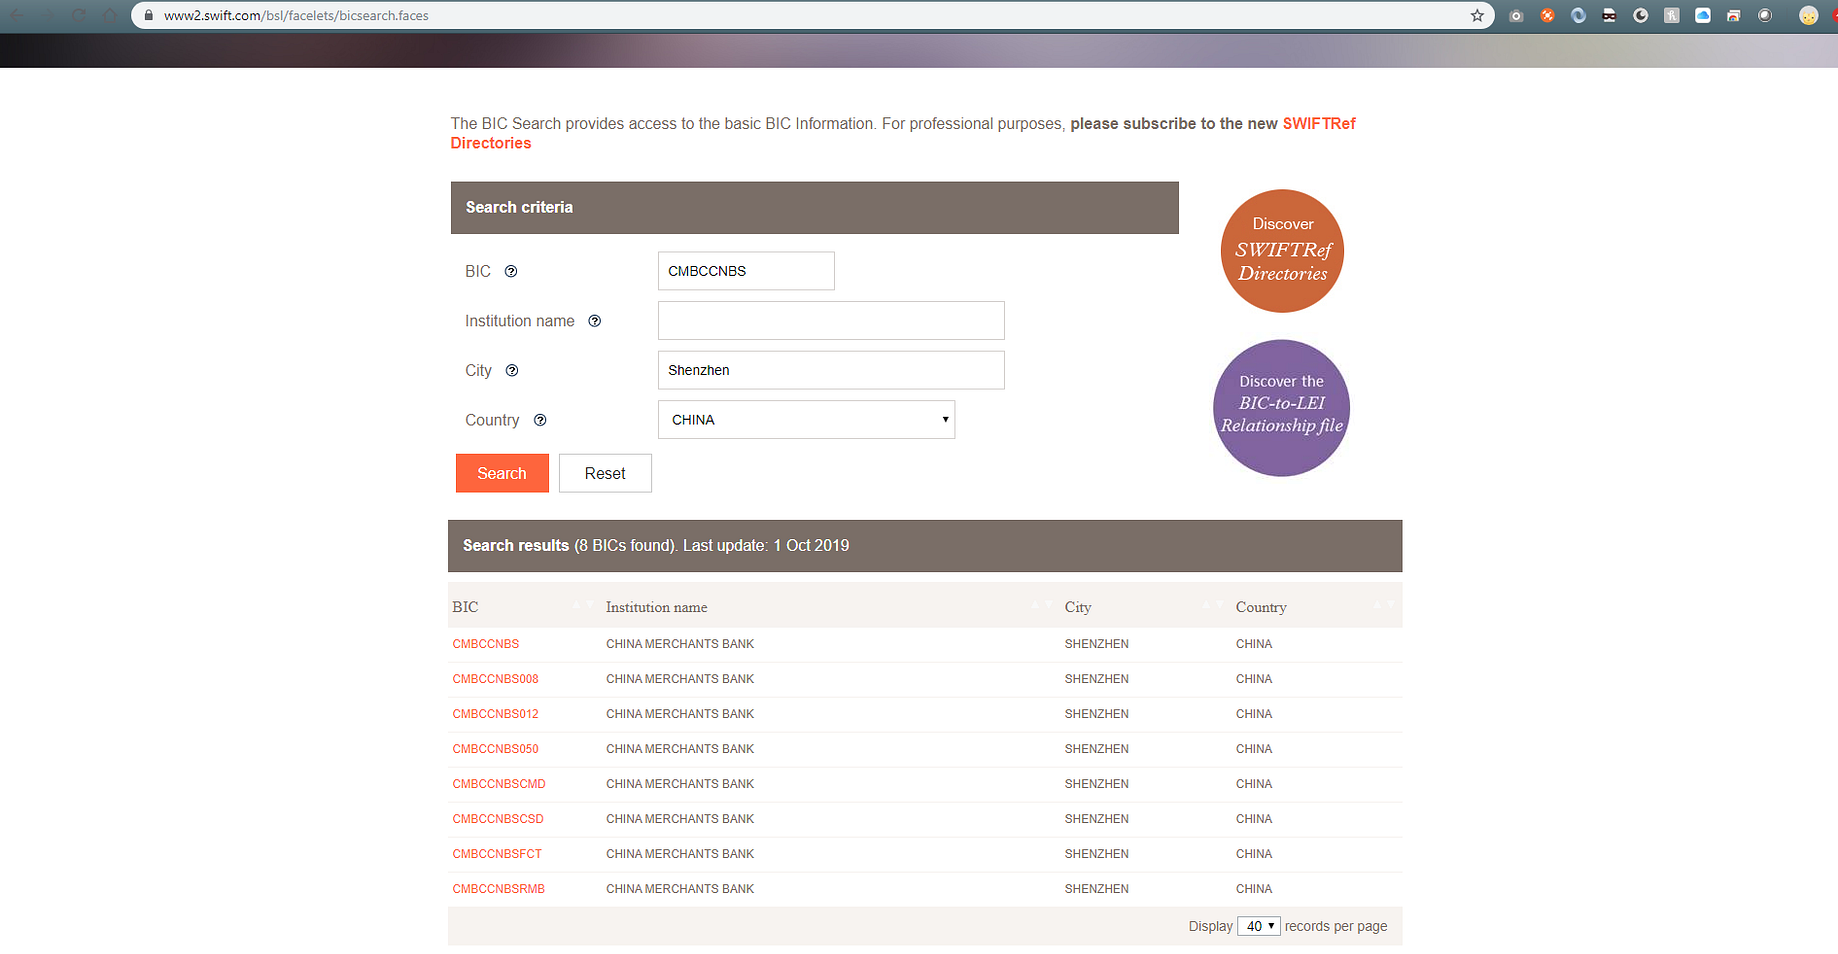This screenshot has height=954, width=1838.
Task: Click SHENZHEN in the CMBCCNBS012 row
Action: [x=1097, y=714]
